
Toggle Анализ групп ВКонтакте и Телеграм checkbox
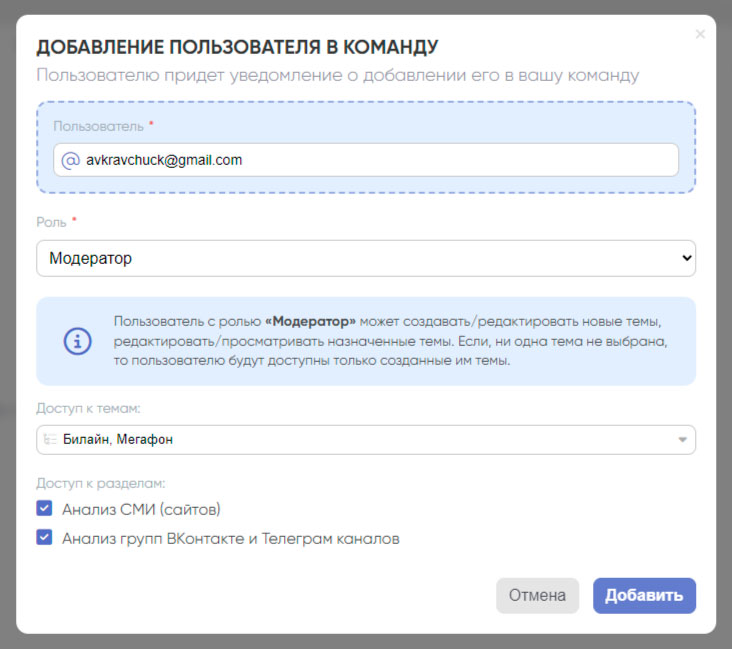[x=44, y=538]
